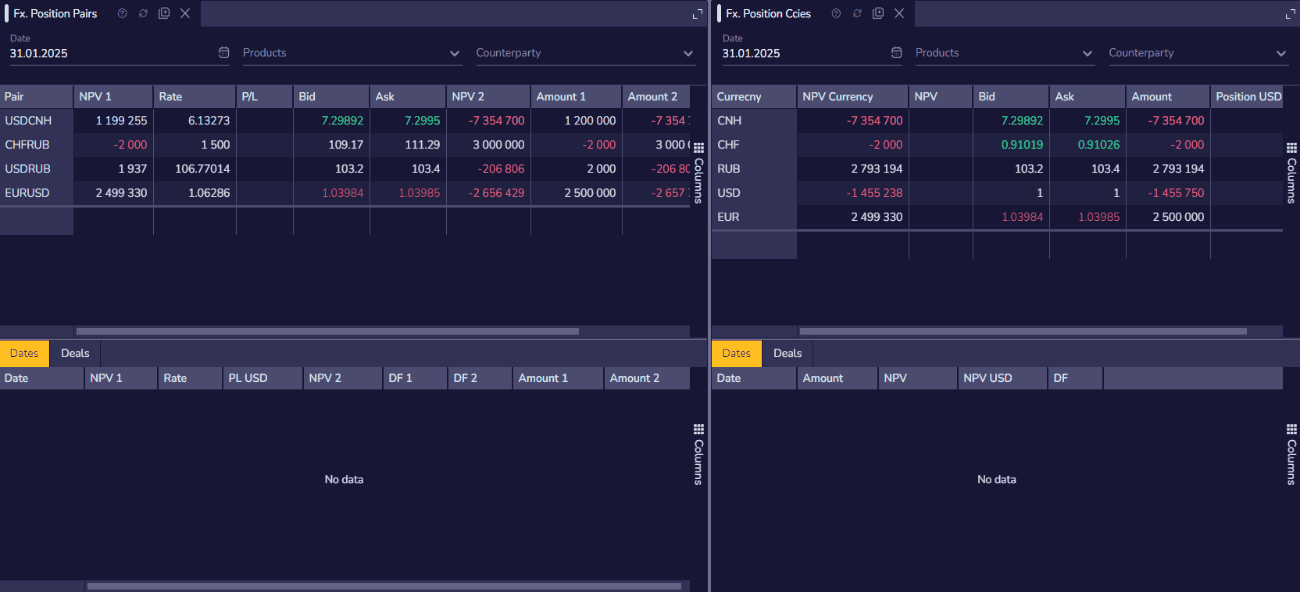Duplicate the Fx. Position Pairs window
Image resolution: width=1300 pixels, height=592 pixels.
164,14
